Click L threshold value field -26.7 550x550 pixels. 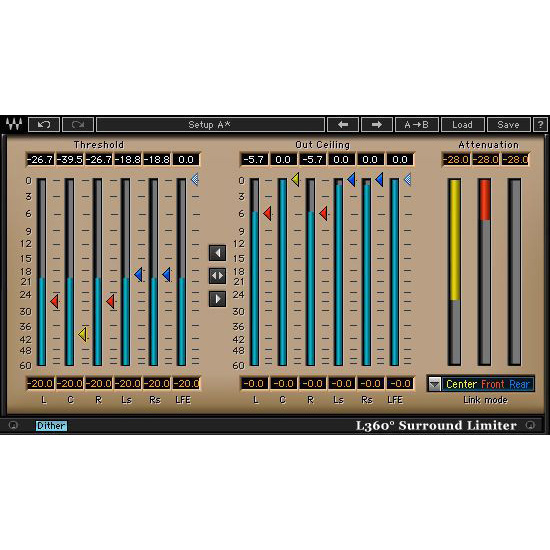pyautogui.click(x=40, y=160)
